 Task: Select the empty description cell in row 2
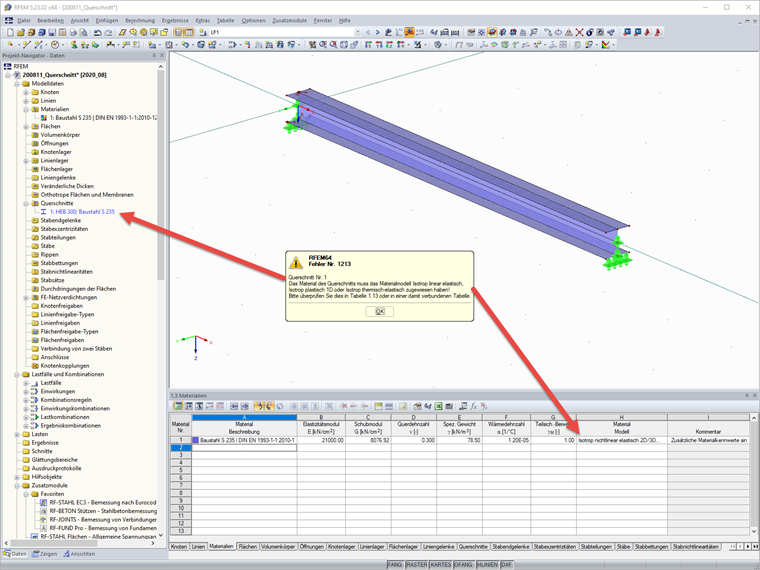[244, 448]
